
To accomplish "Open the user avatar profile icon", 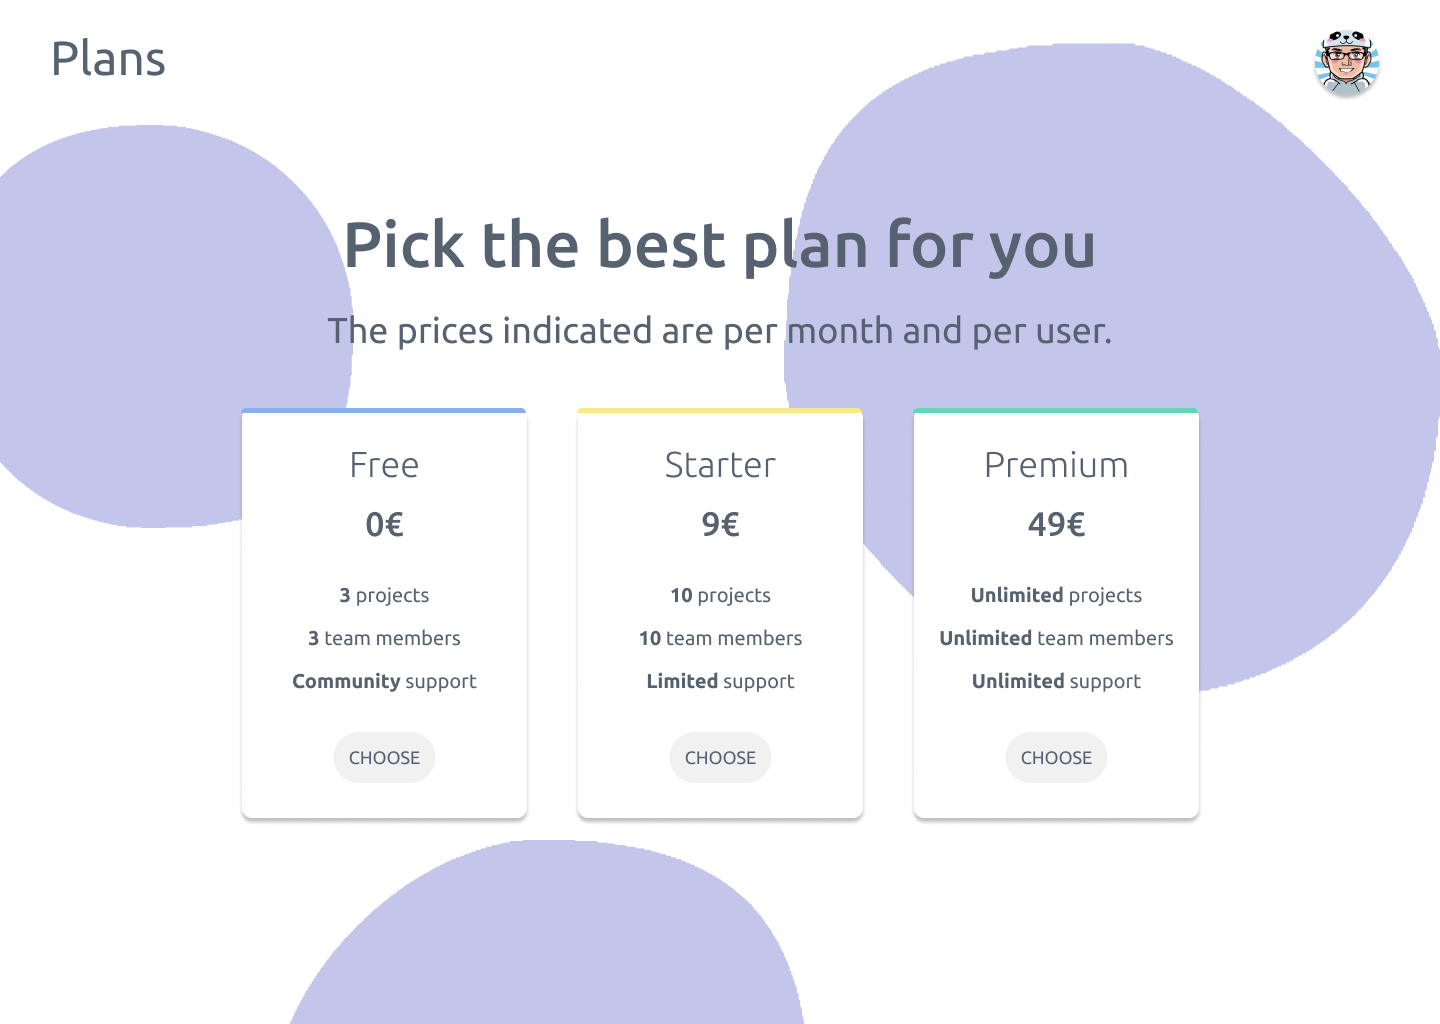I will tap(1346, 62).
